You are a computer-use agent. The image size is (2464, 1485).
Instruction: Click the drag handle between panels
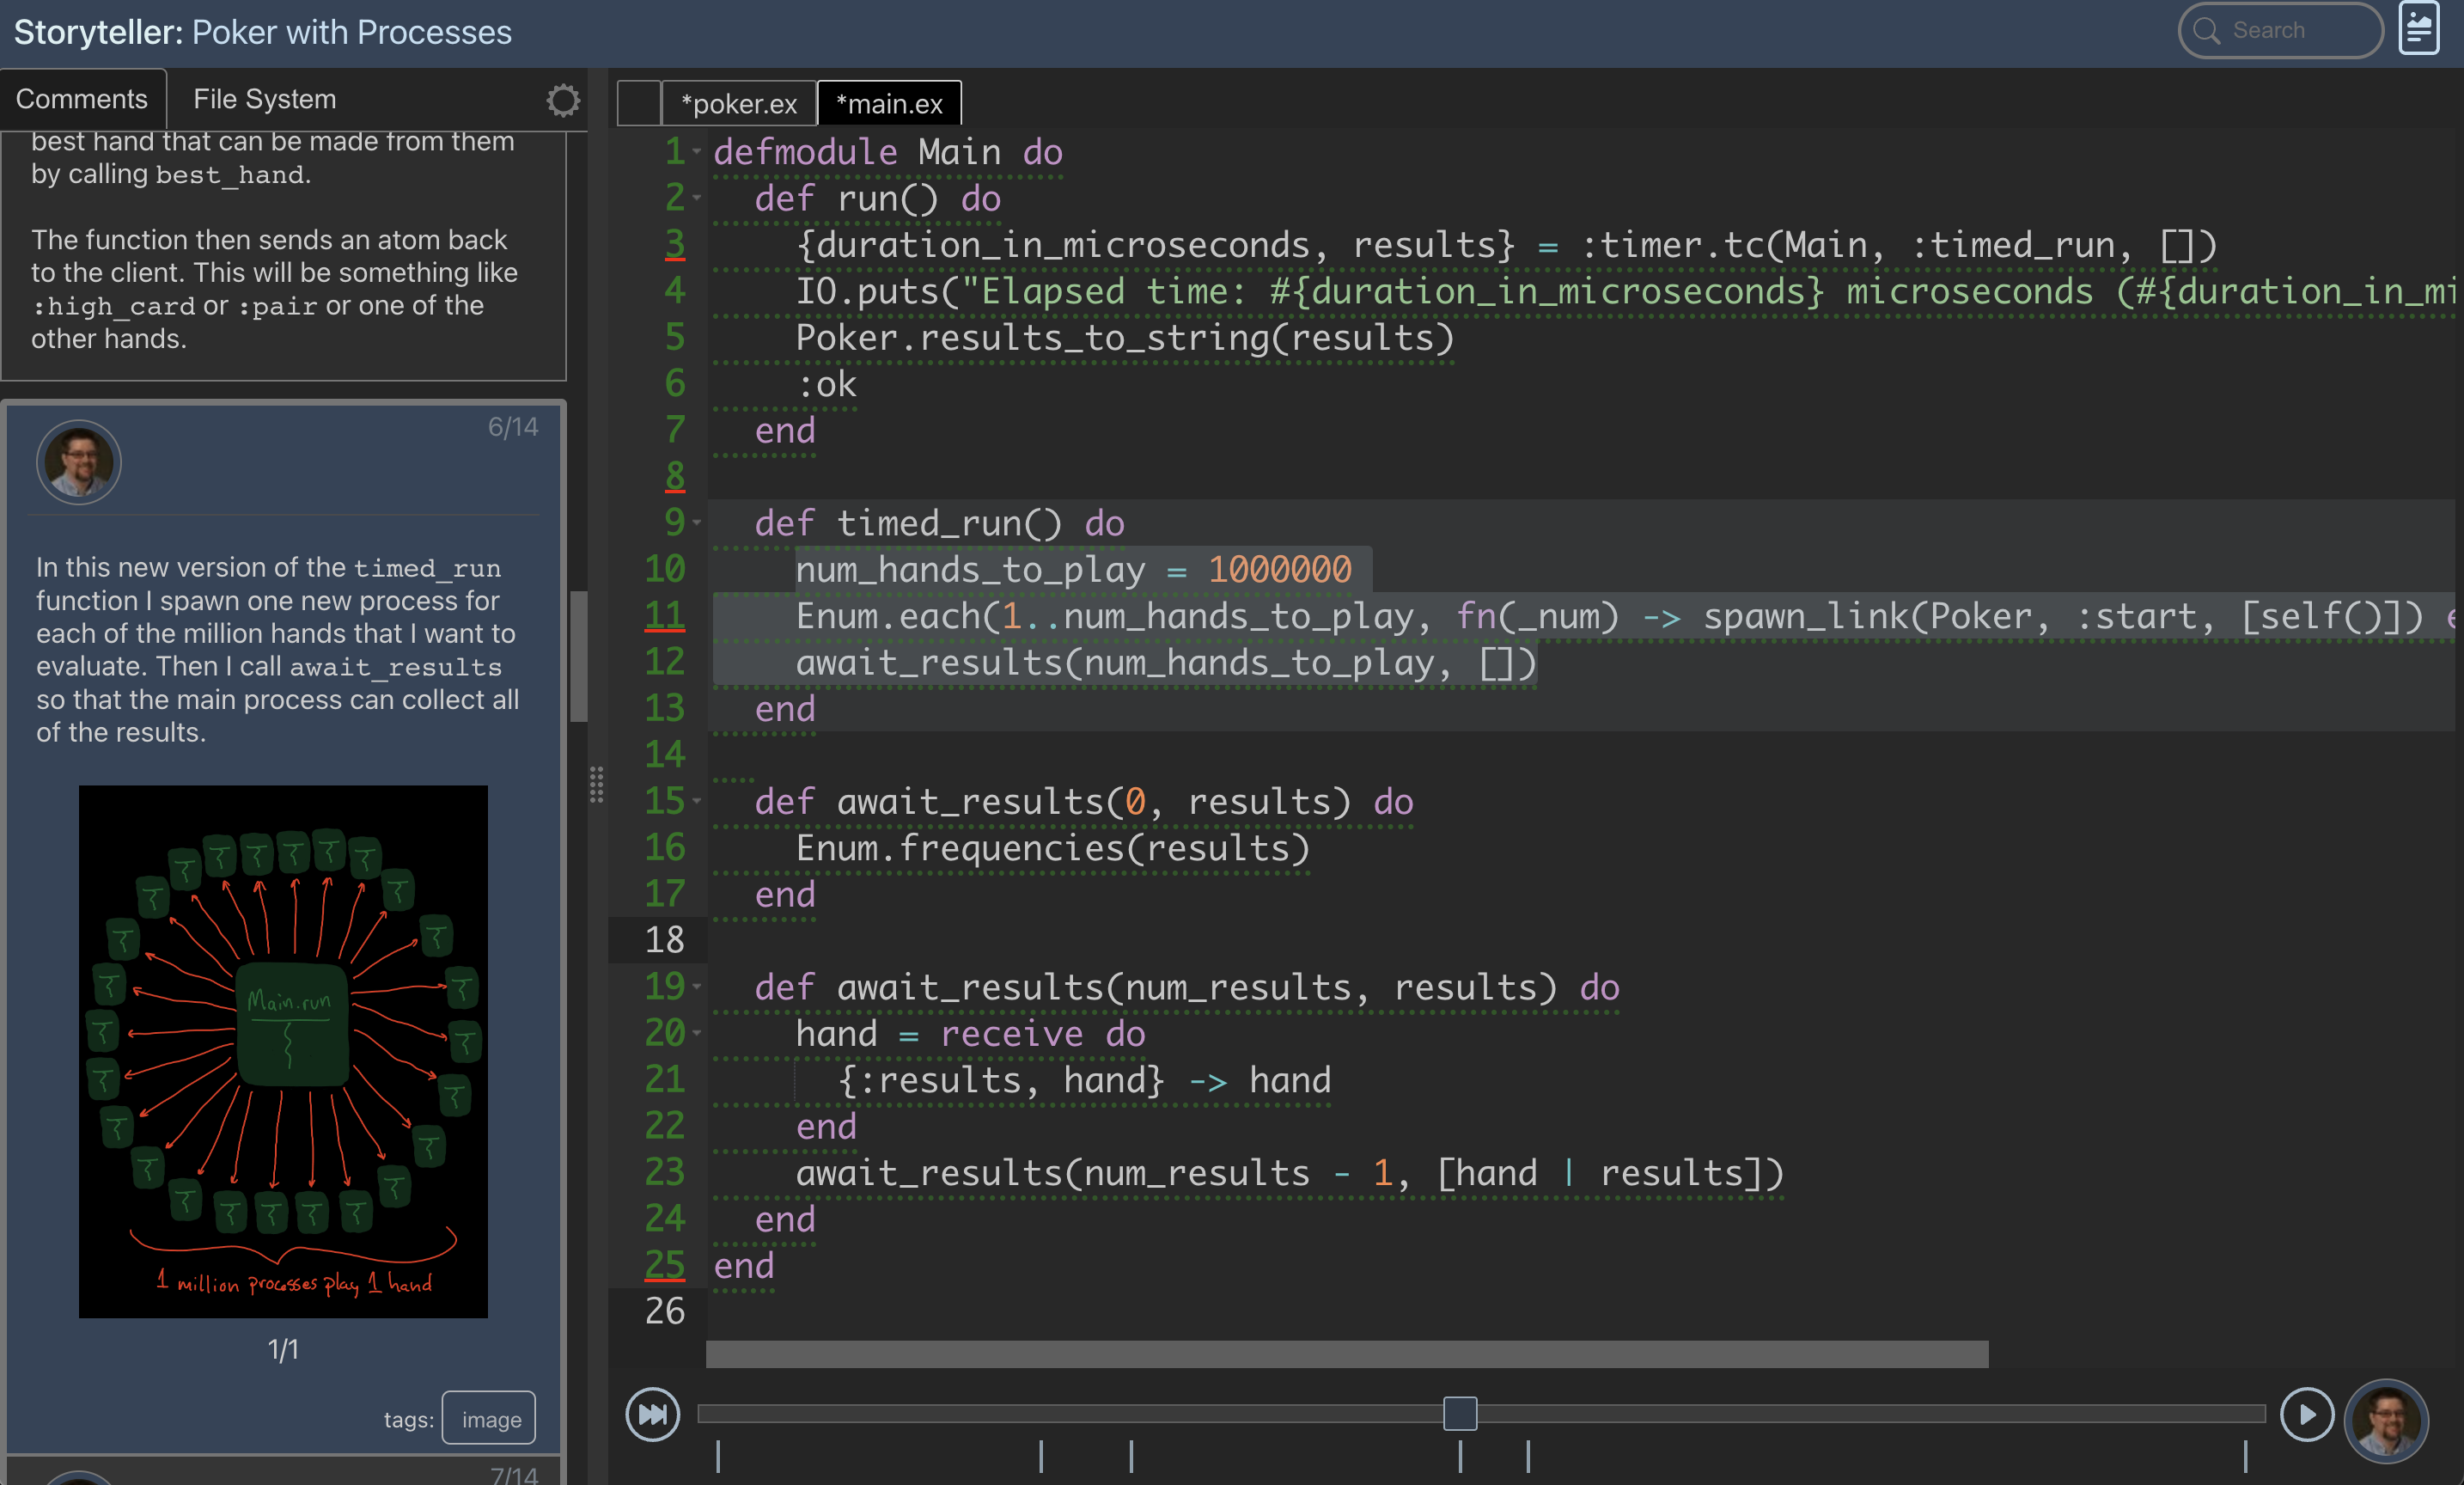(597, 785)
